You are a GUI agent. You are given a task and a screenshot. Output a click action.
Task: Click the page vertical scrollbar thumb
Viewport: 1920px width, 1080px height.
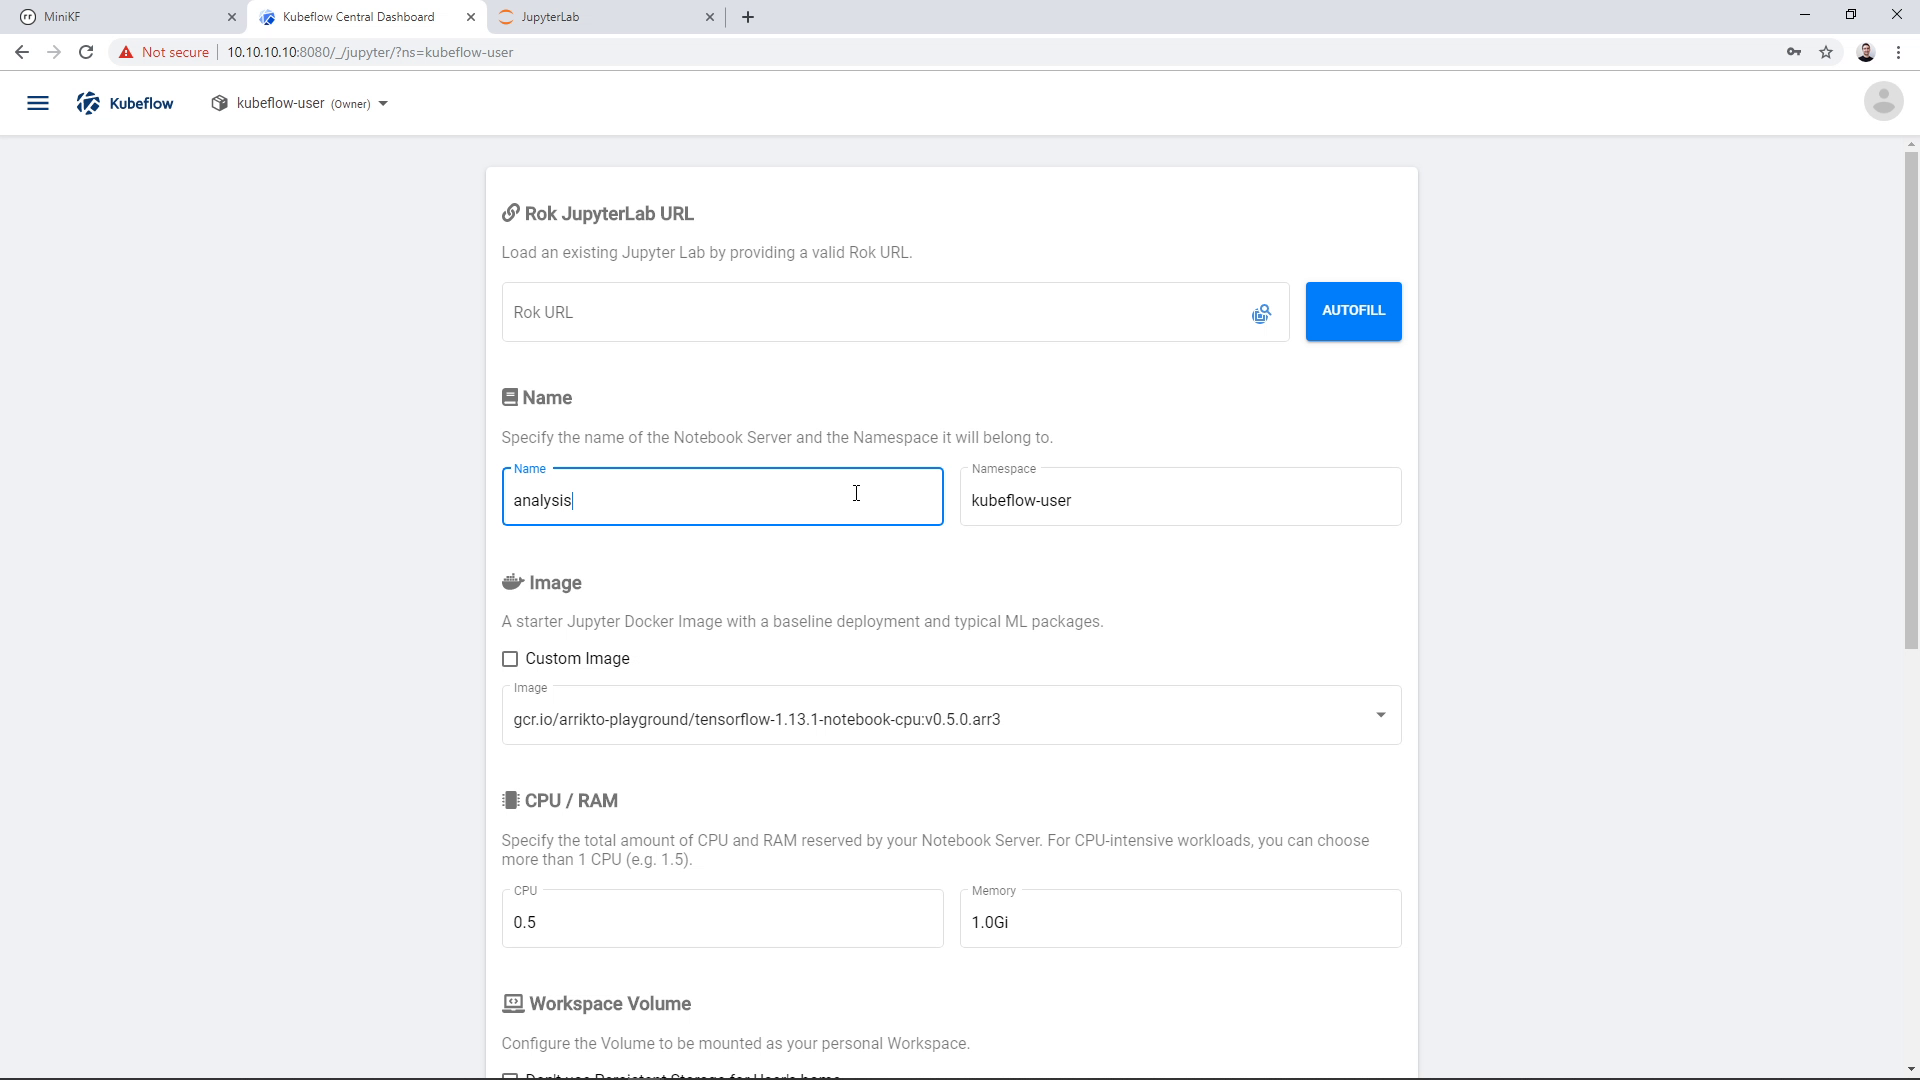click(x=1911, y=400)
